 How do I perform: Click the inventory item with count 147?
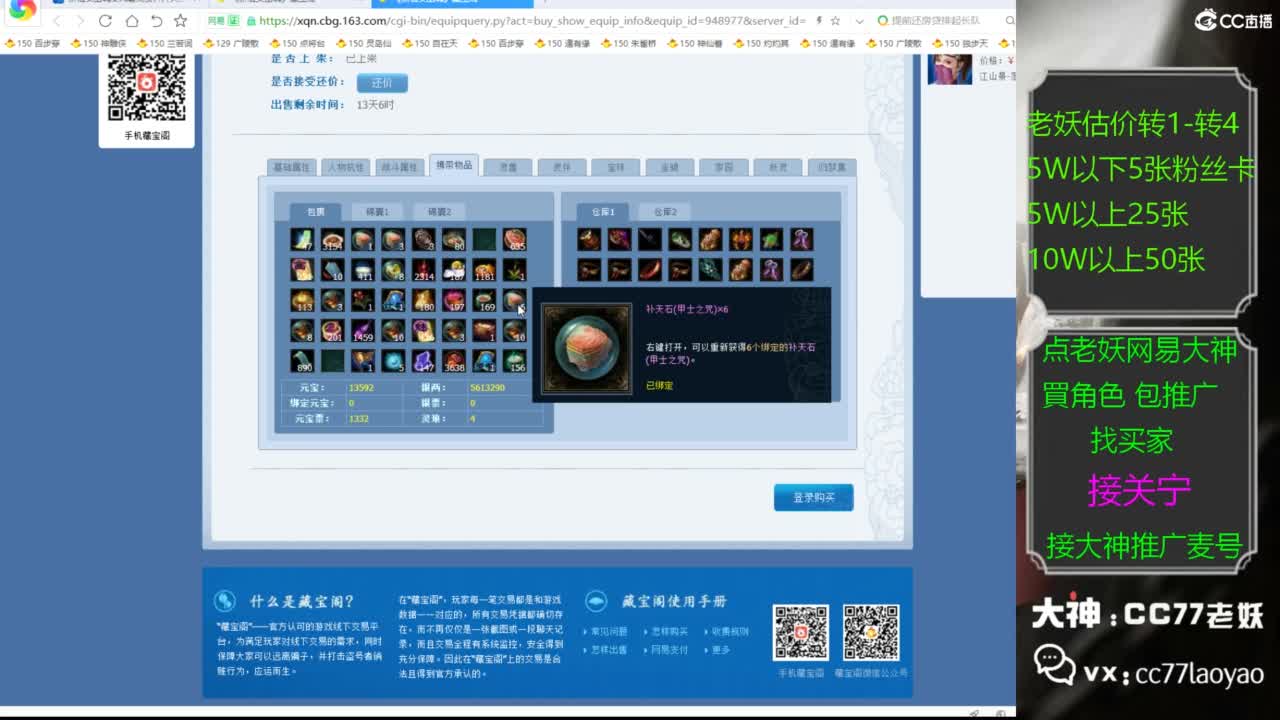(423, 360)
